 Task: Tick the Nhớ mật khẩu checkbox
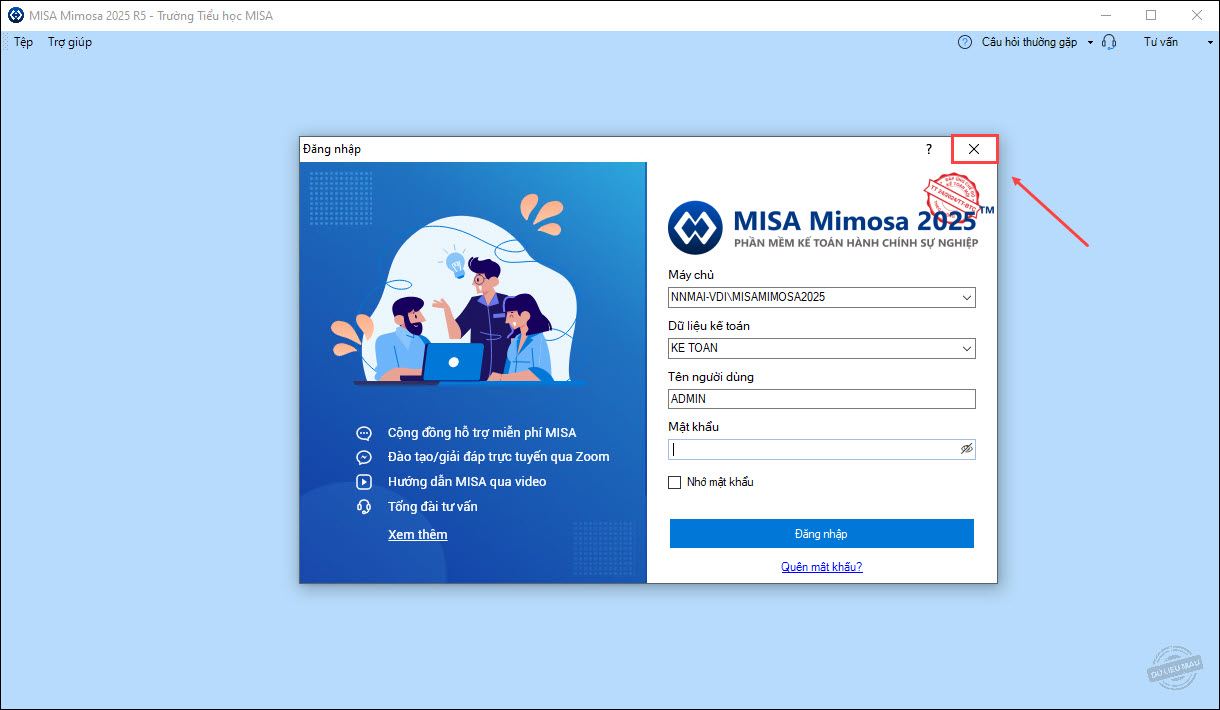coord(675,482)
